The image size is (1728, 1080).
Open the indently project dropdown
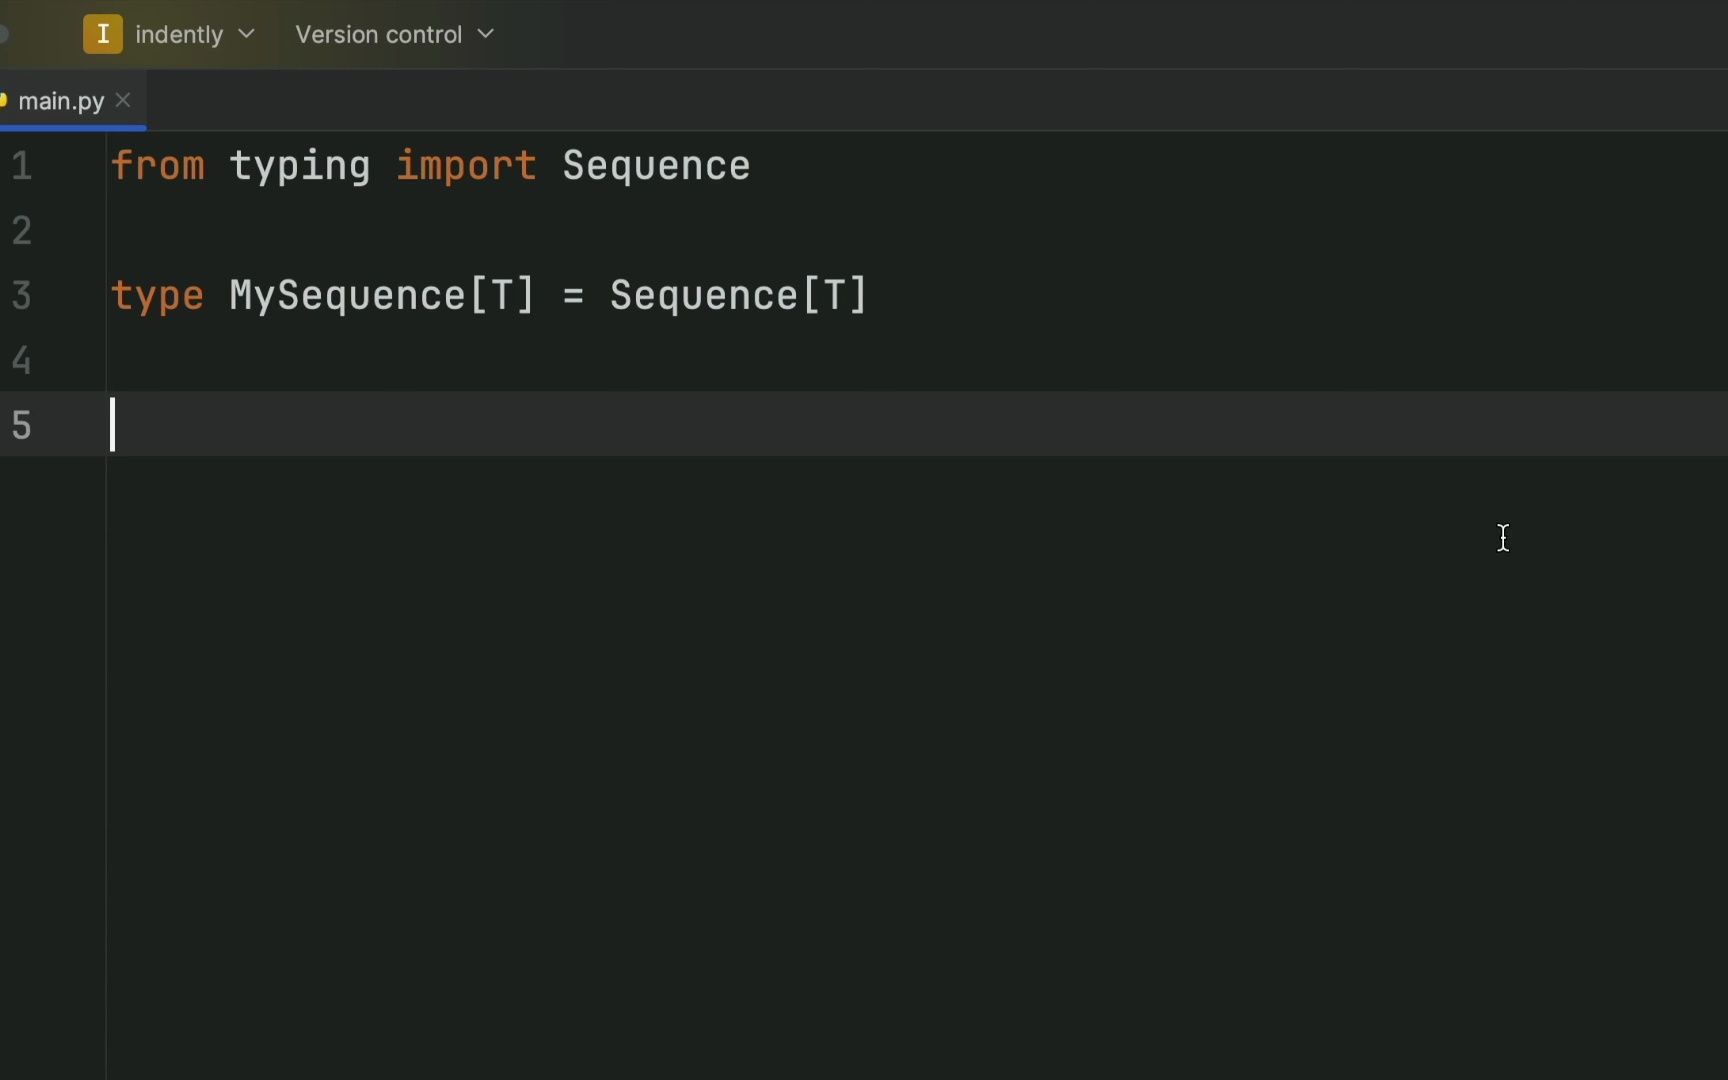point(195,34)
